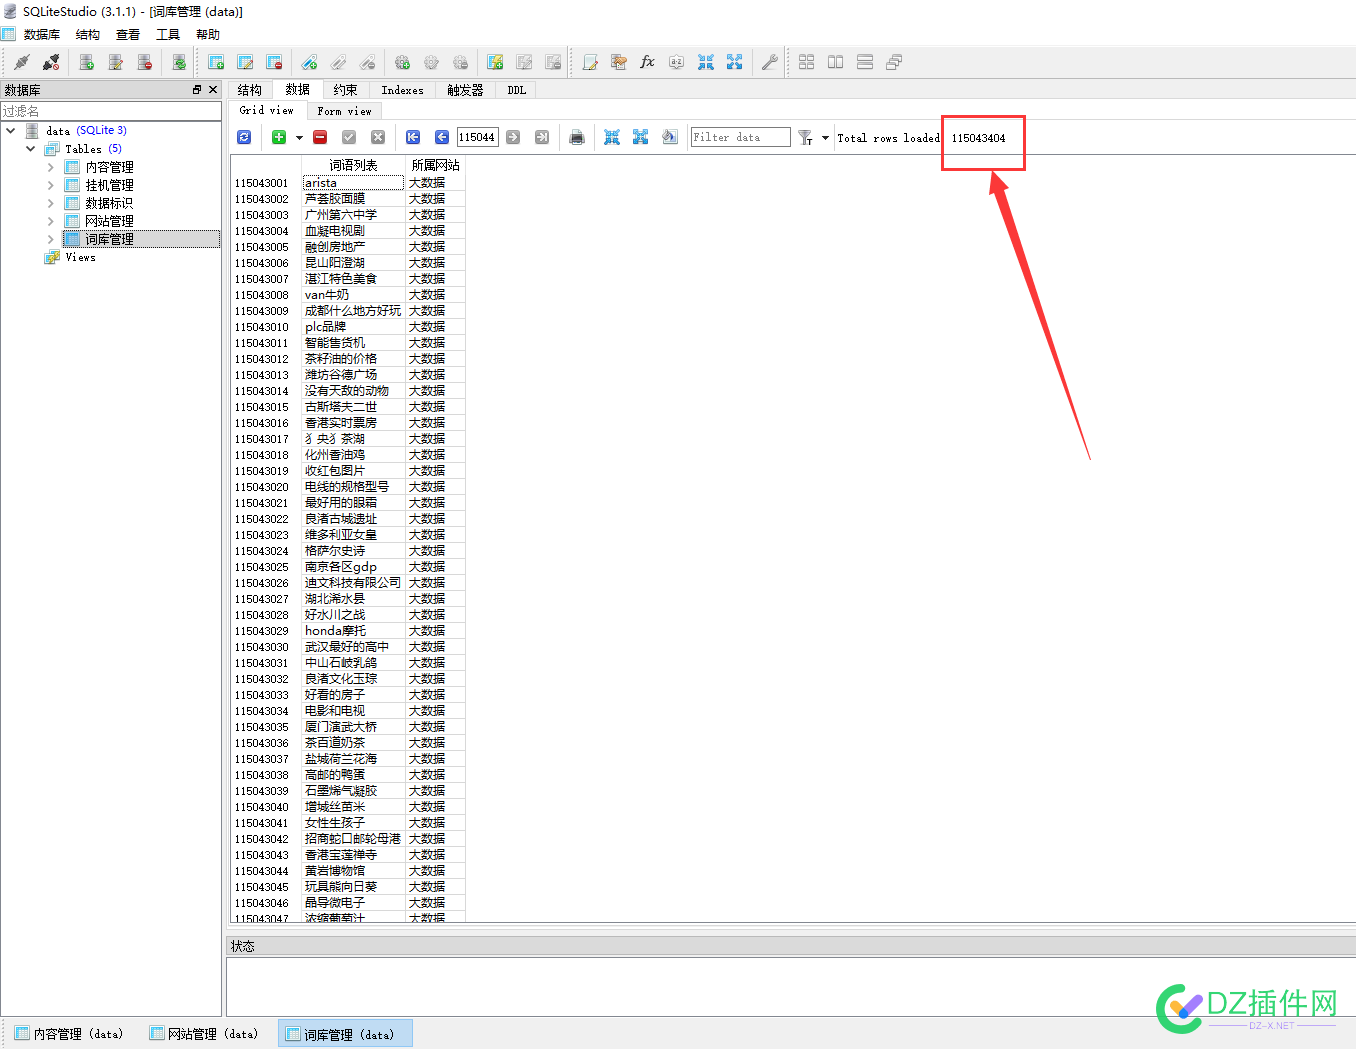Go to first page of rows

413,137
